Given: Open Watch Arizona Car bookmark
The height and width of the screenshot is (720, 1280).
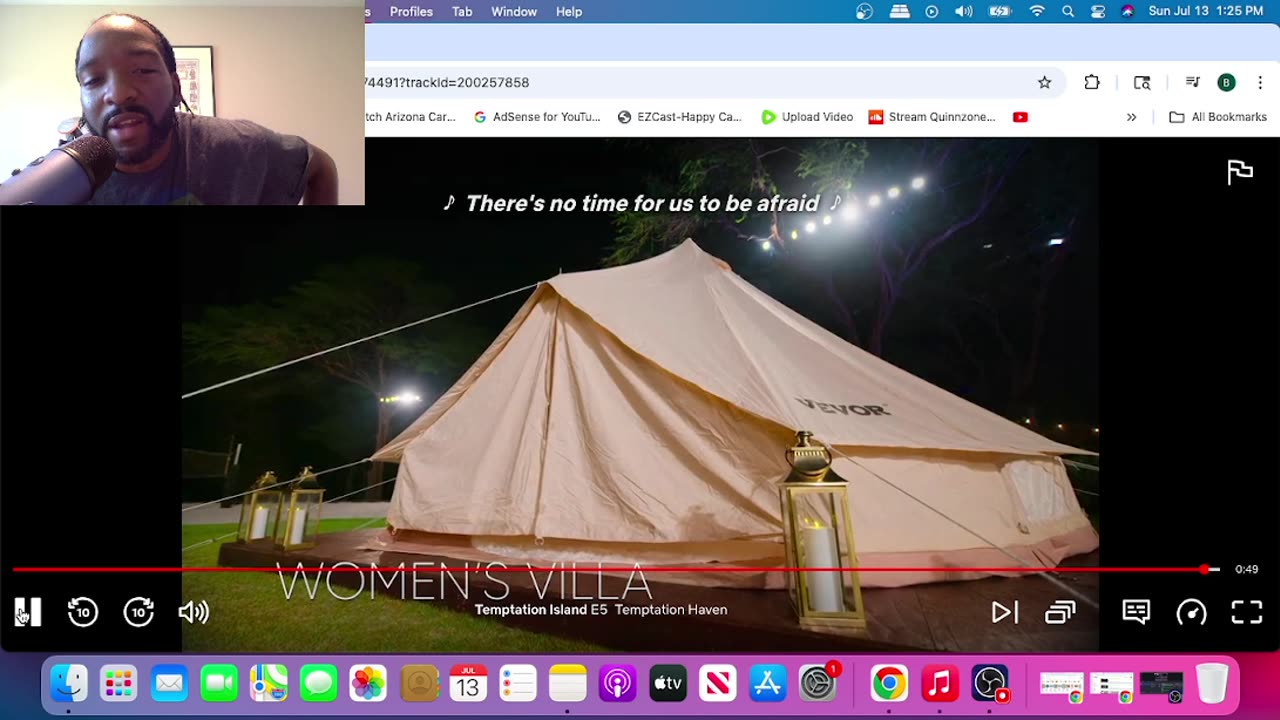Looking at the screenshot, I should (410, 117).
